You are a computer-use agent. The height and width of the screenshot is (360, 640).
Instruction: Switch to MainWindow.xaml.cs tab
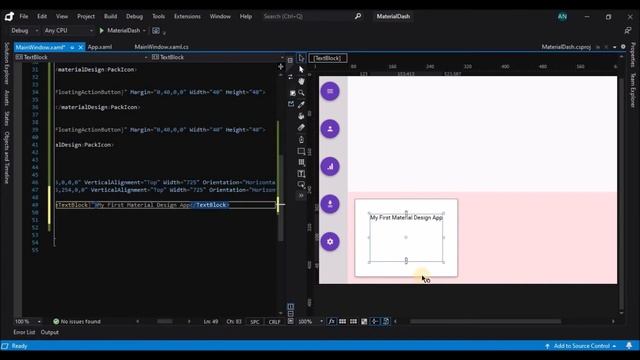[161, 47]
